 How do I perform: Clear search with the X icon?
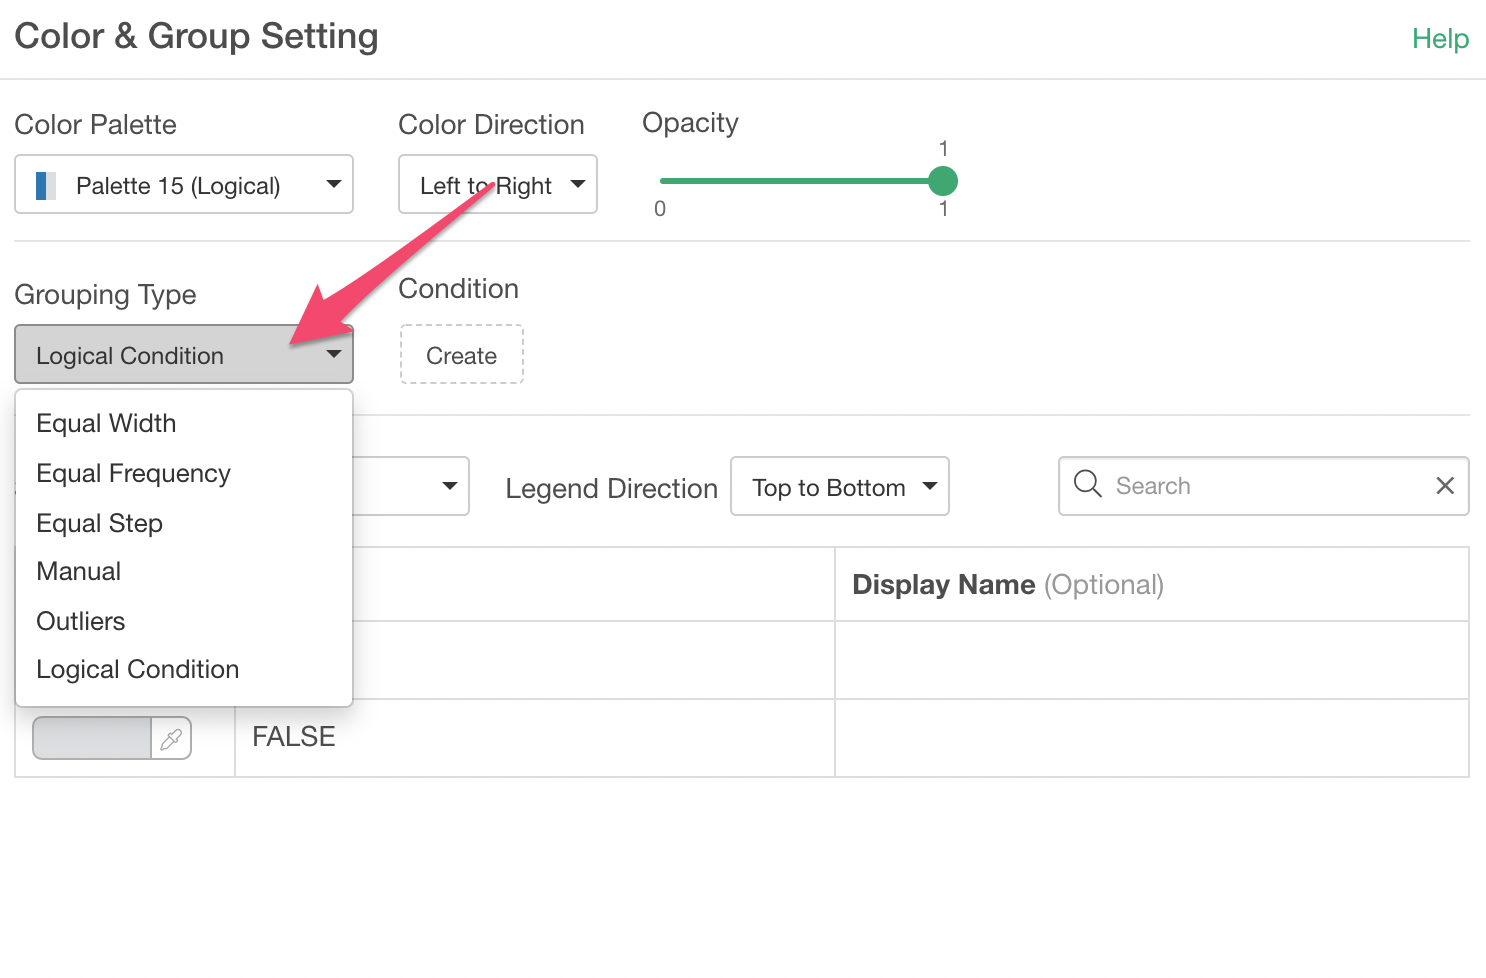(1444, 486)
